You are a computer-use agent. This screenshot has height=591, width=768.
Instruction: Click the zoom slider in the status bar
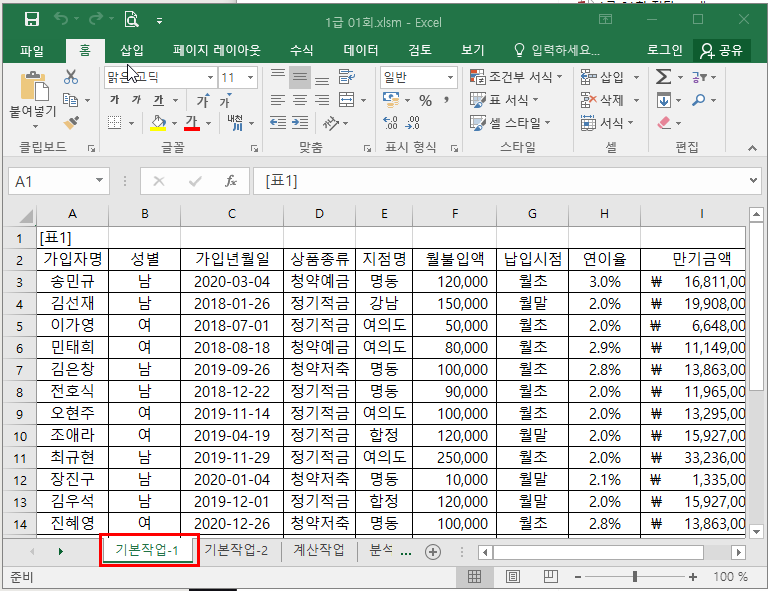pos(640,577)
